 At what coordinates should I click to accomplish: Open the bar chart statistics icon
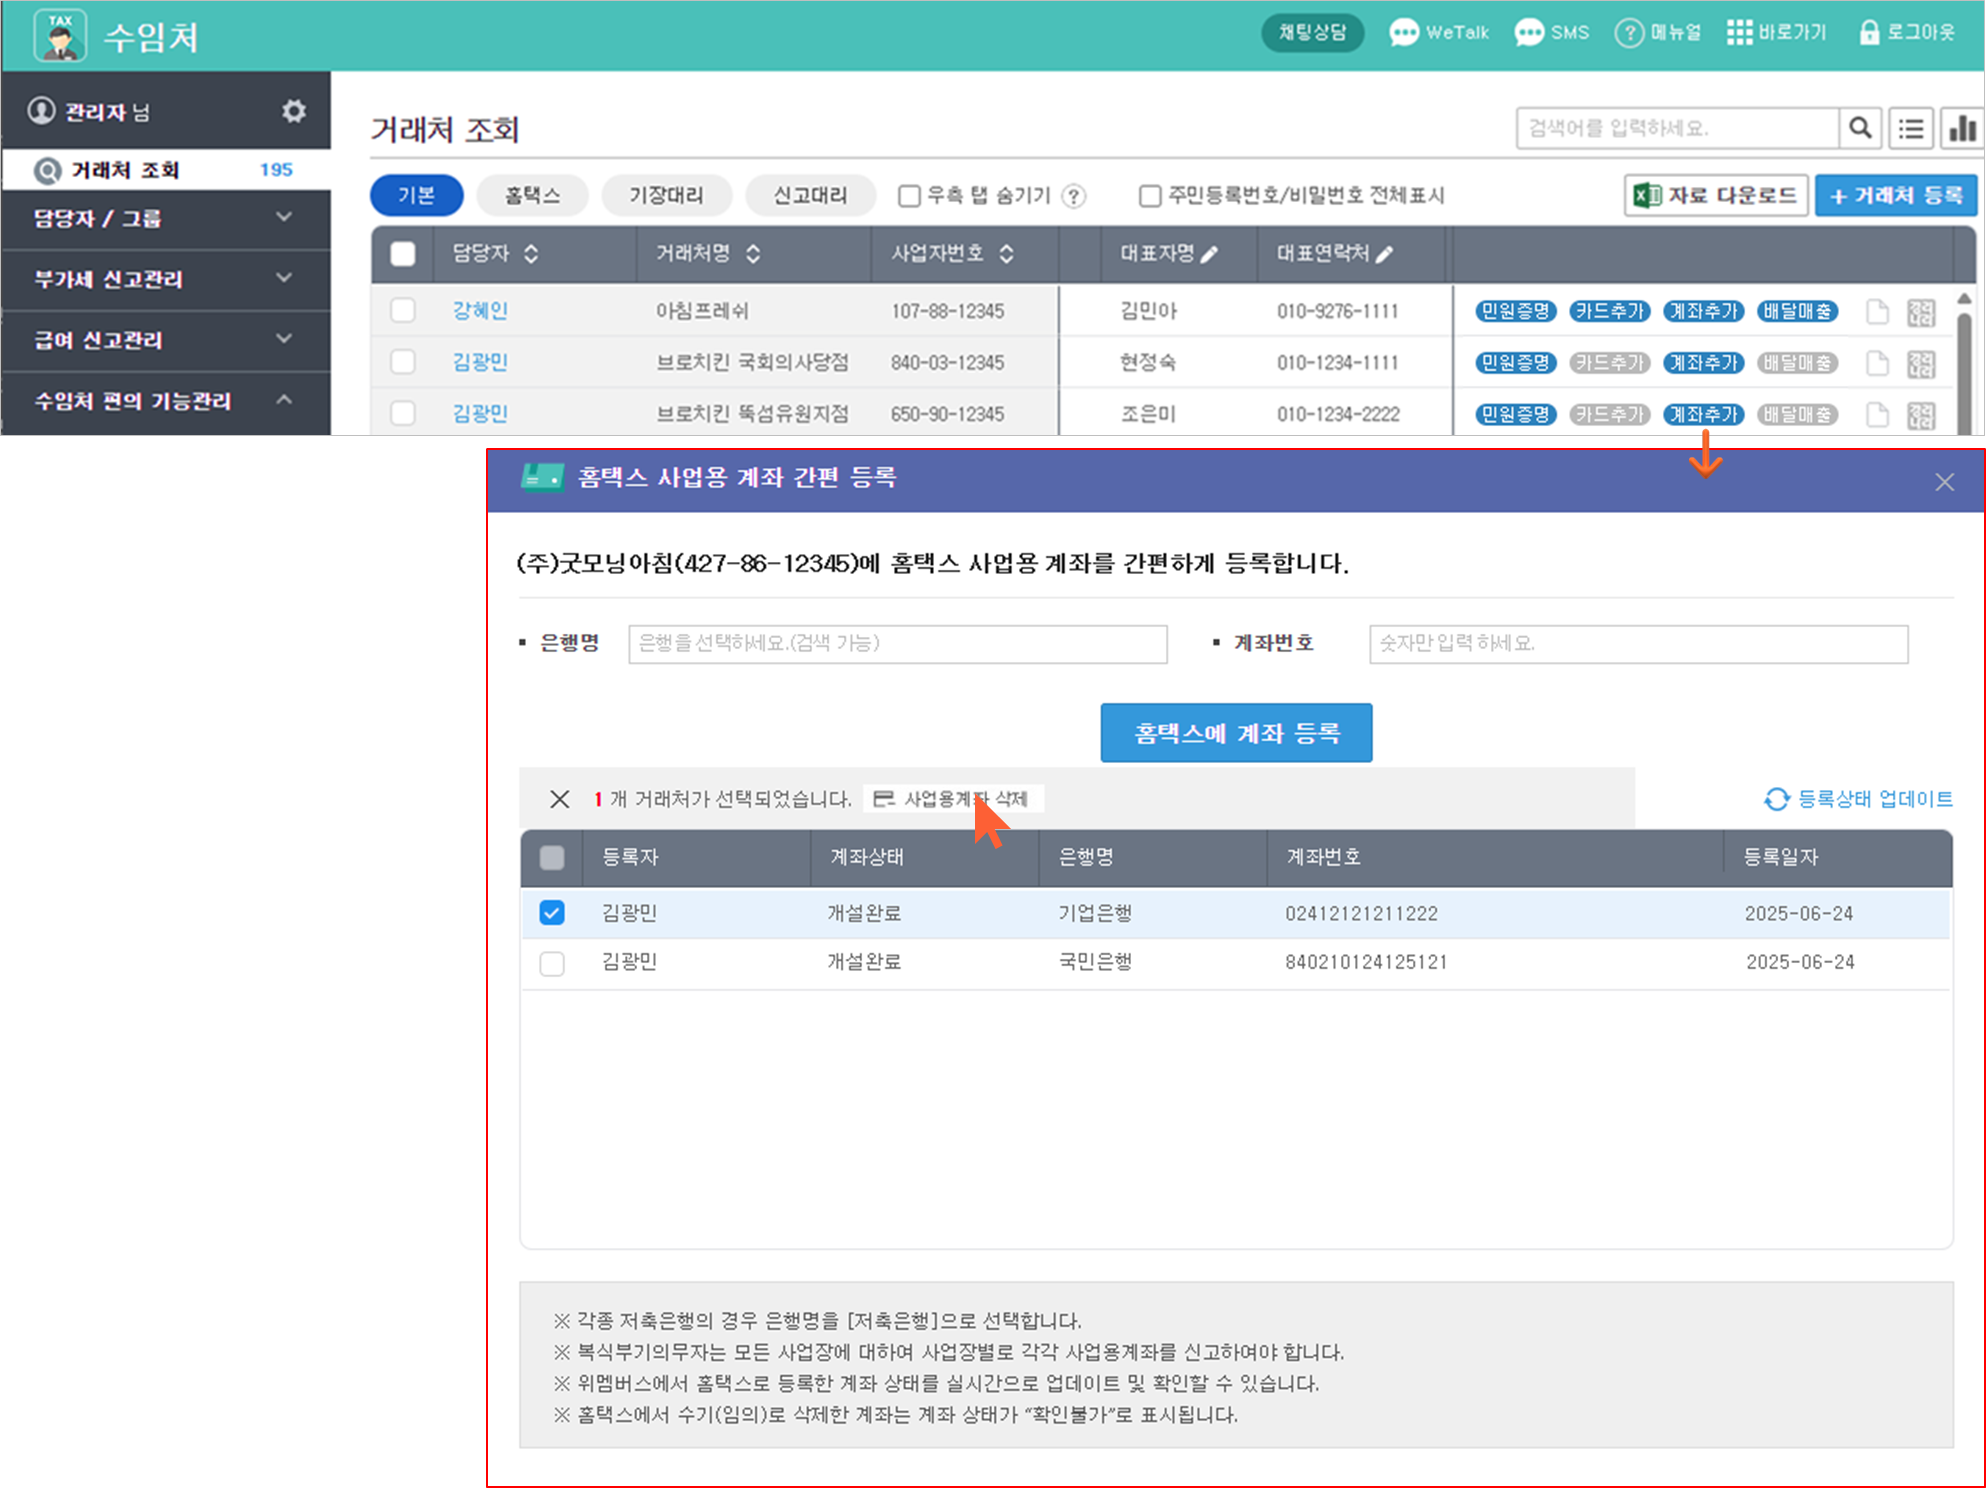(1962, 128)
